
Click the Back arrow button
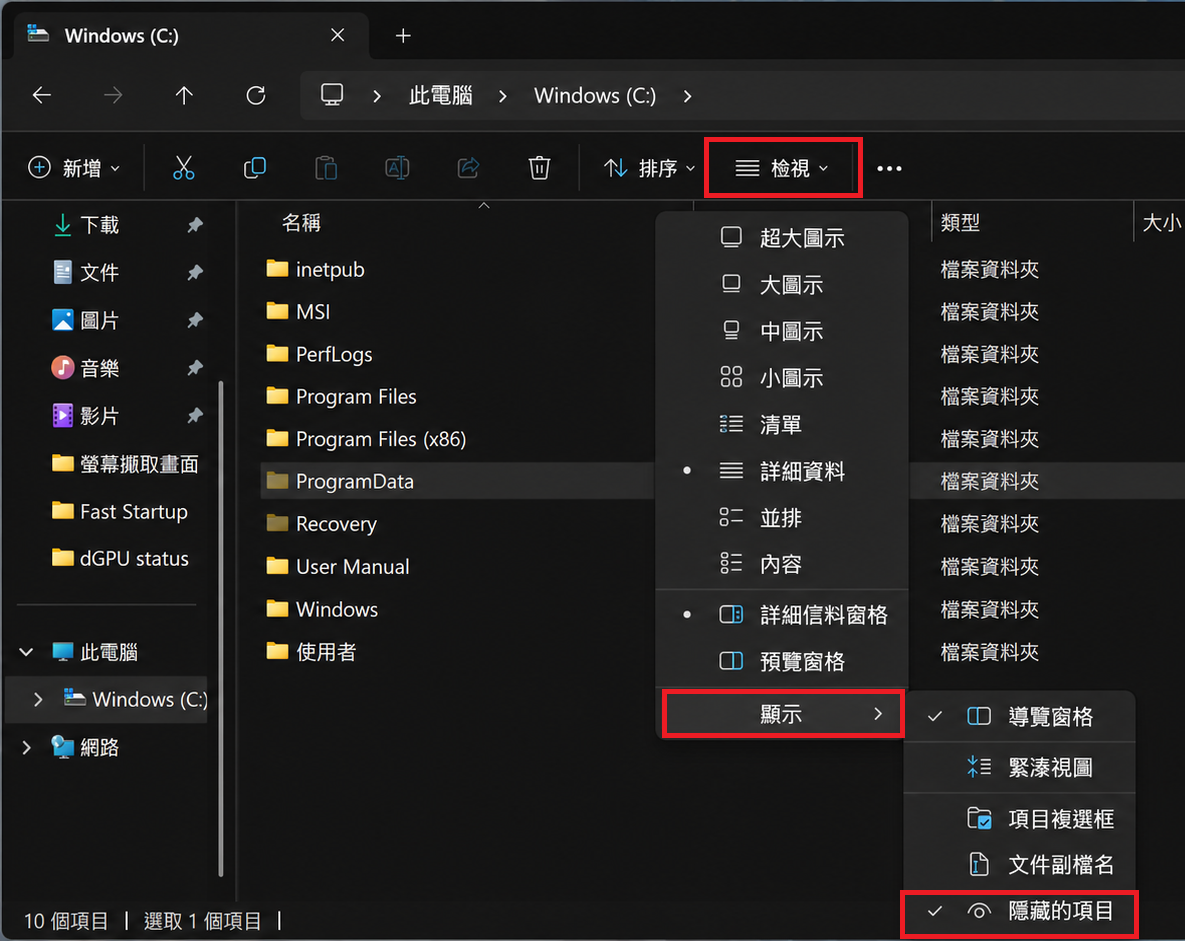(42, 96)
